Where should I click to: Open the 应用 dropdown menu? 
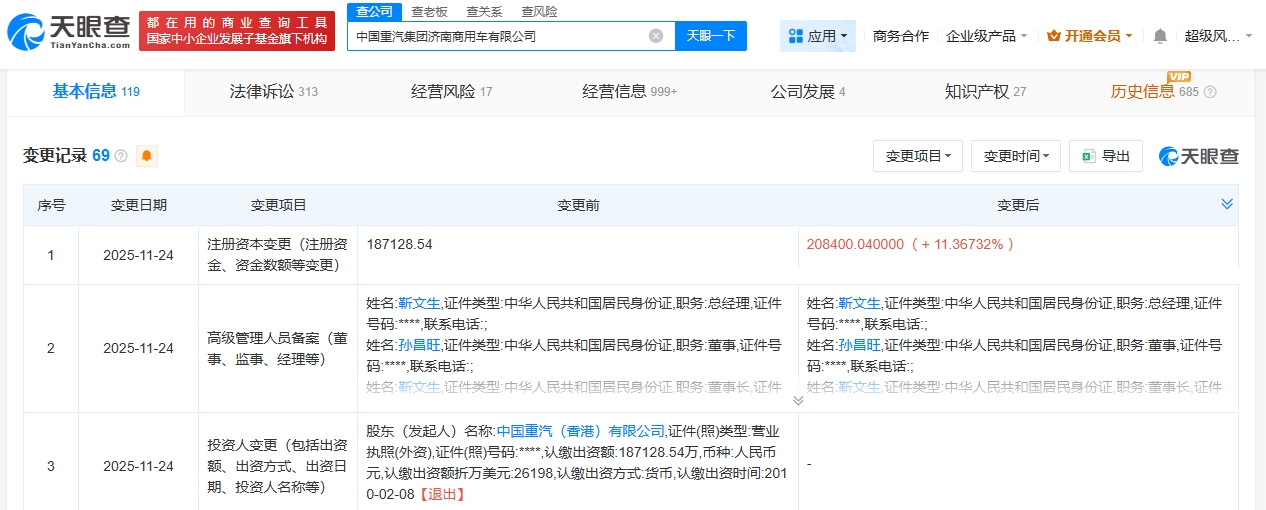(817, 36)
